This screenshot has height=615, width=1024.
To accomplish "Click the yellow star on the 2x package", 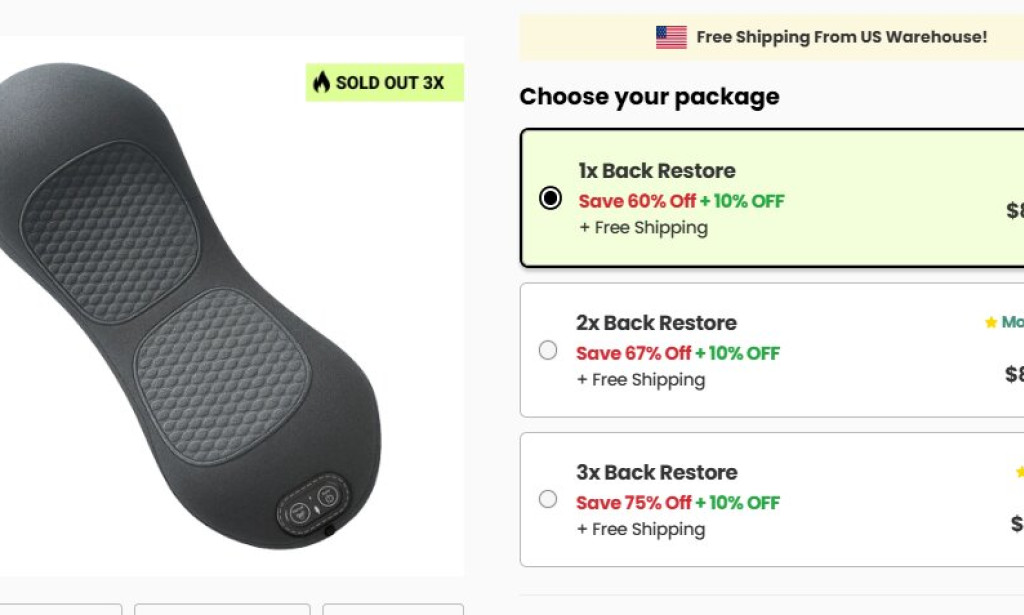I will (x=991, y=322).
